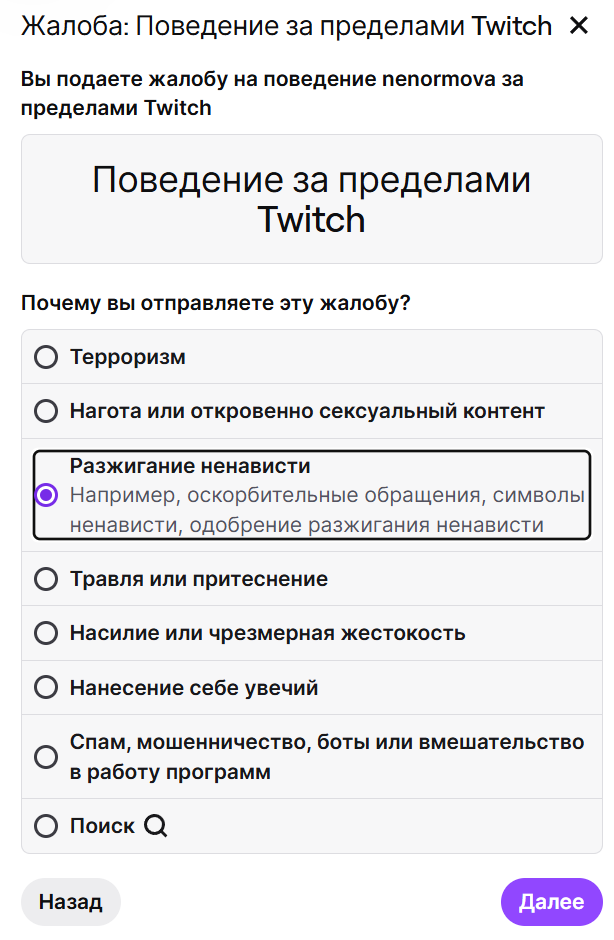Click the Разжигание ненависти option title text
The width and height of the screenshot is (614, 940).
tap(190, 466)
